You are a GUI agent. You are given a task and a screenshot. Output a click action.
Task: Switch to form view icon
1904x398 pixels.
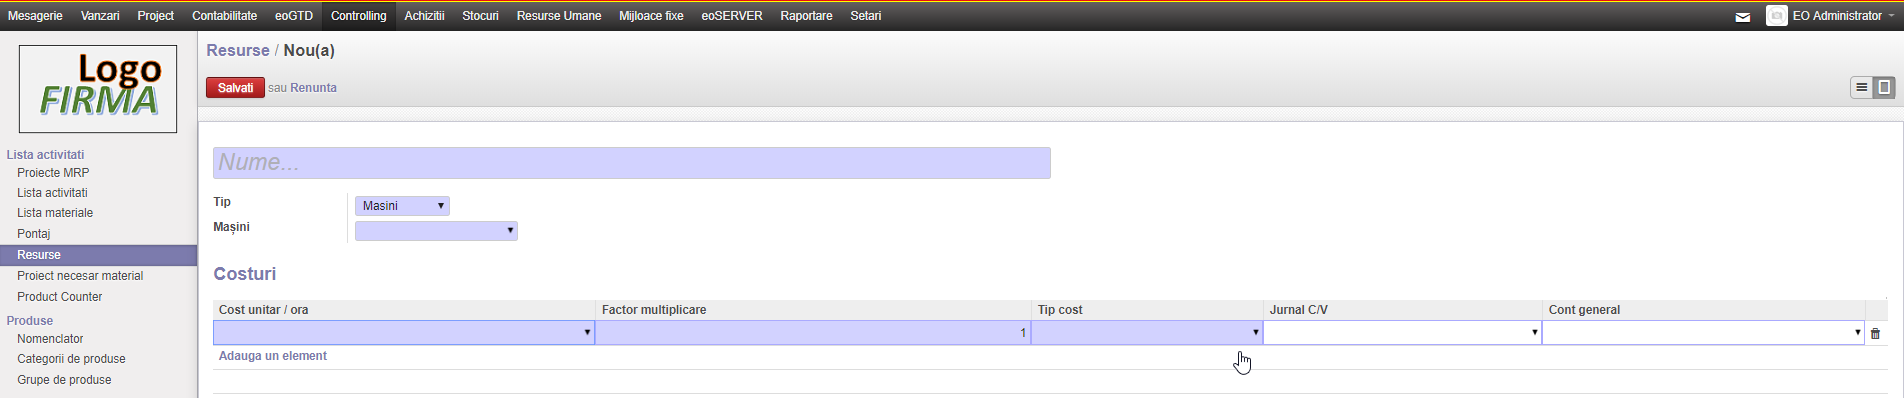(1884, 87)
